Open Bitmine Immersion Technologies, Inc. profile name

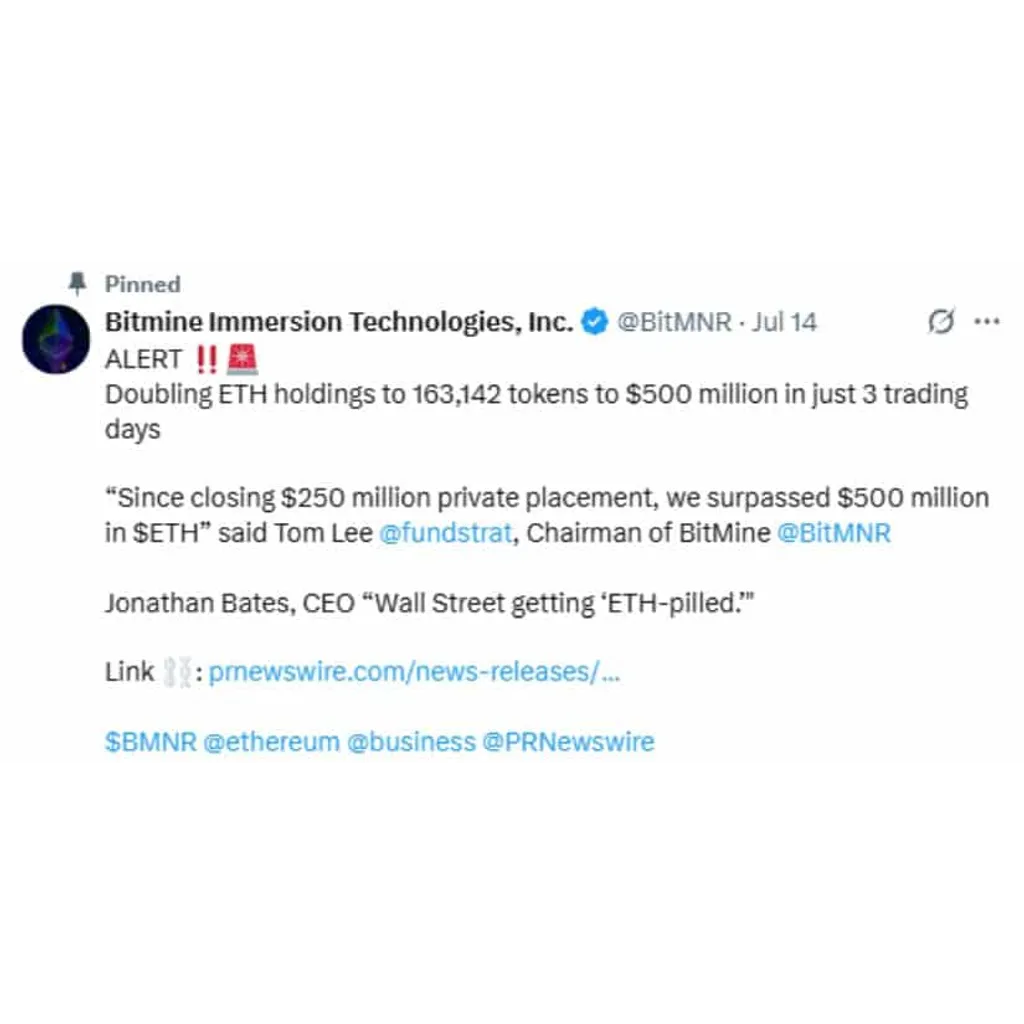[x=339, y=322]
